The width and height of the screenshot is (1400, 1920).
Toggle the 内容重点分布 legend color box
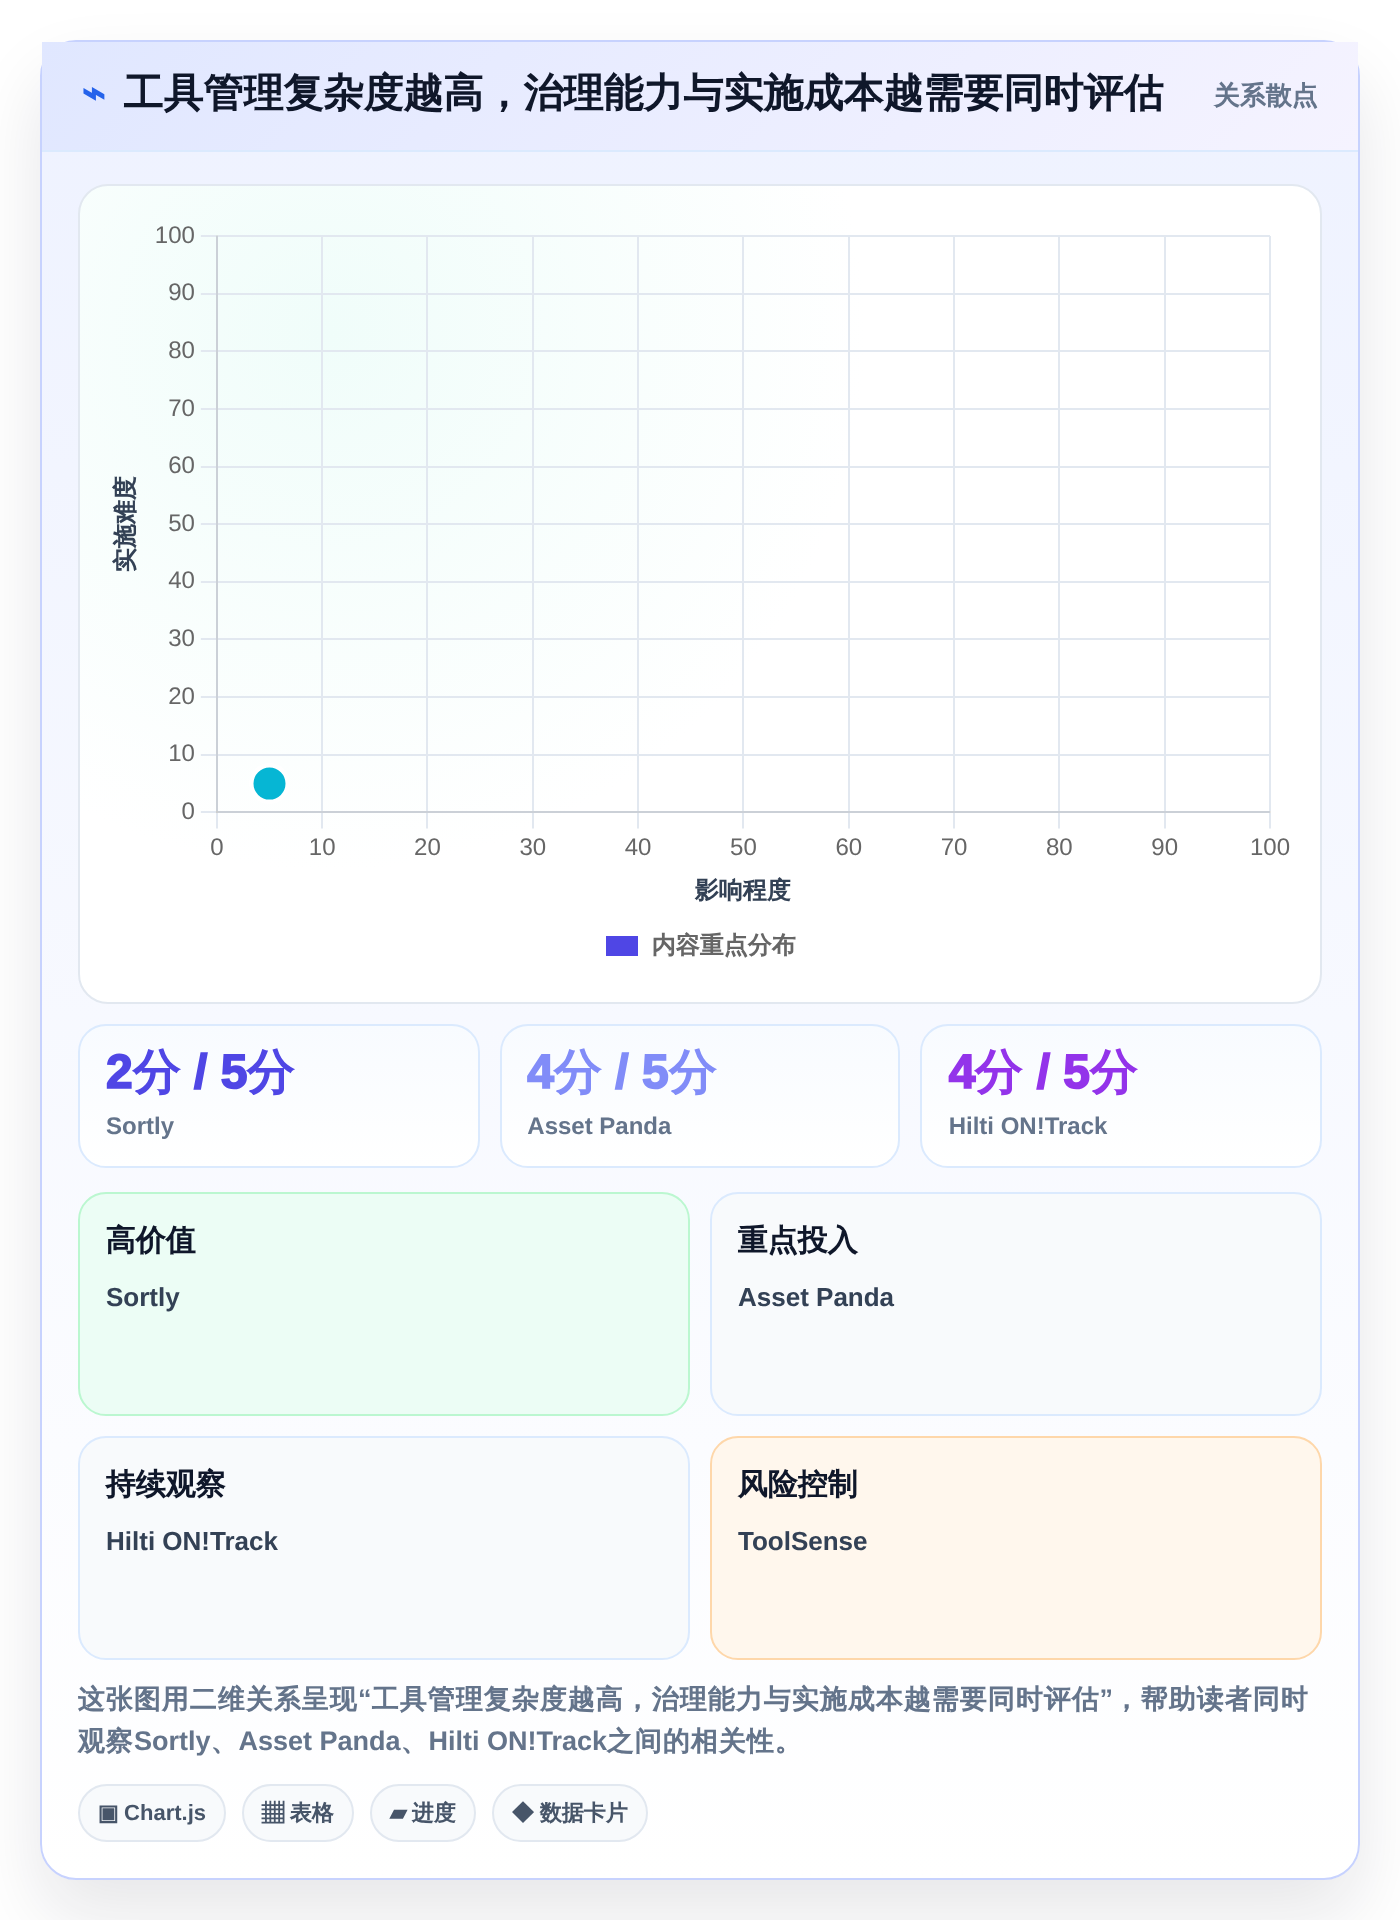622,946
